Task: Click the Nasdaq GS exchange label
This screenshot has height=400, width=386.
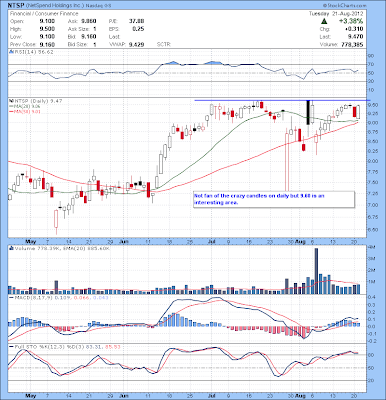Action: pyautogui.click(x=99, y=6)
